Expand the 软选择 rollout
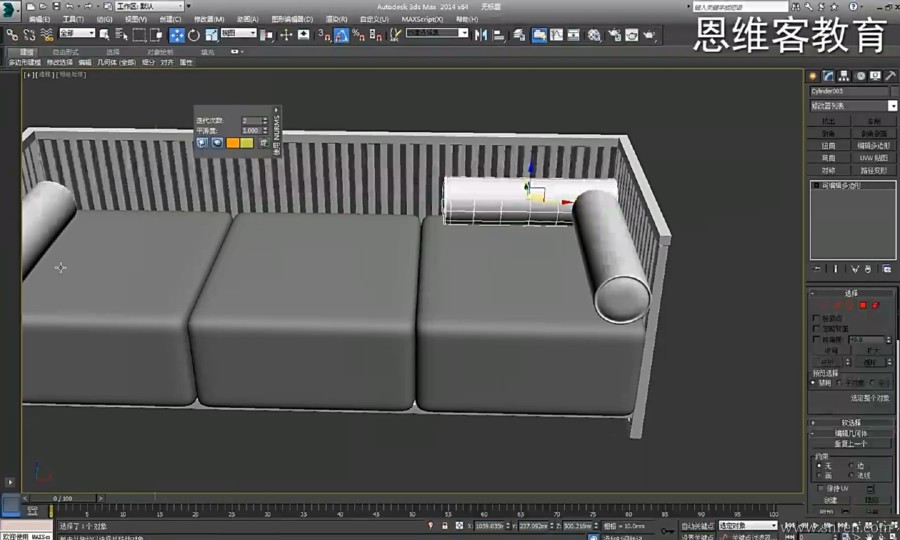 852,422
